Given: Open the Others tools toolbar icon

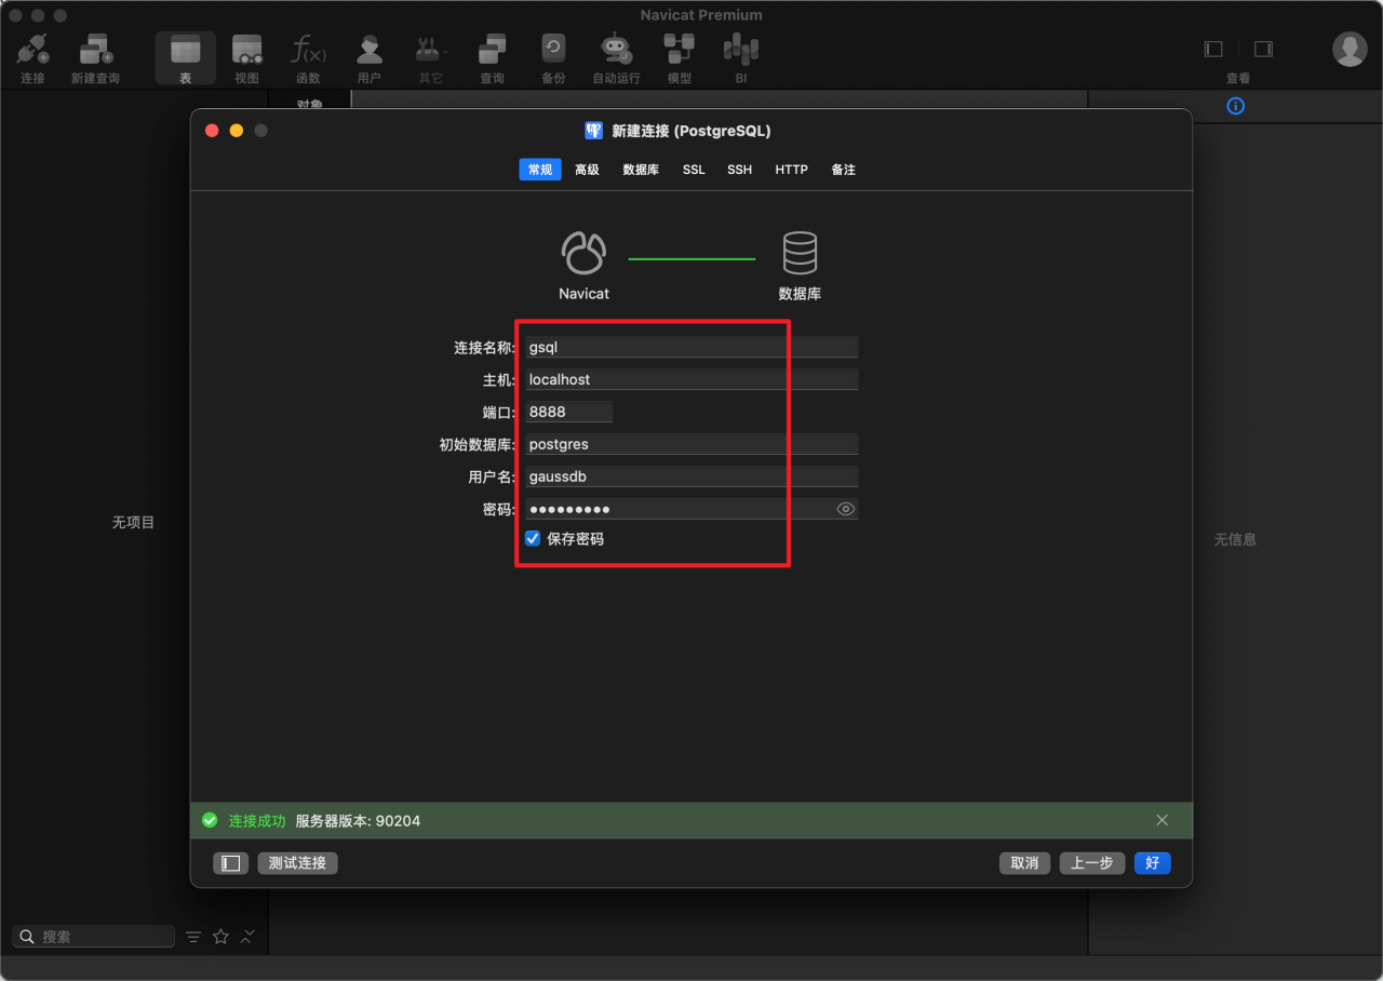Looking at the screenshot, I should [x=431, y=49].
